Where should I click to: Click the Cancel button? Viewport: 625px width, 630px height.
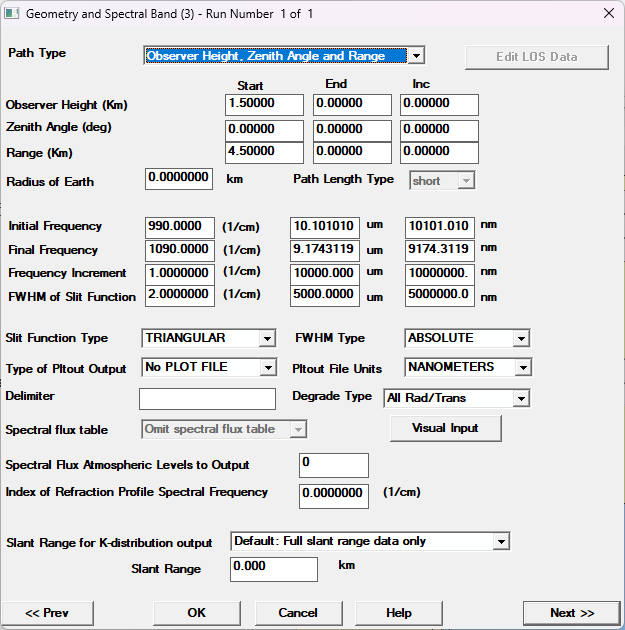(x=298, y=613)
